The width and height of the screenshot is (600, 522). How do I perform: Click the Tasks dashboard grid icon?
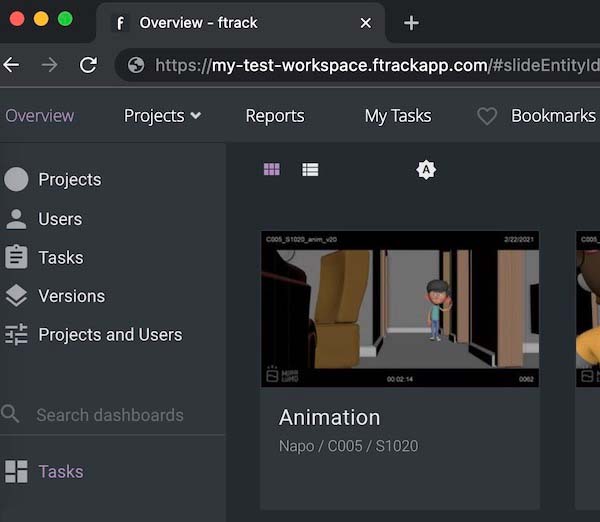click(16, 472)
